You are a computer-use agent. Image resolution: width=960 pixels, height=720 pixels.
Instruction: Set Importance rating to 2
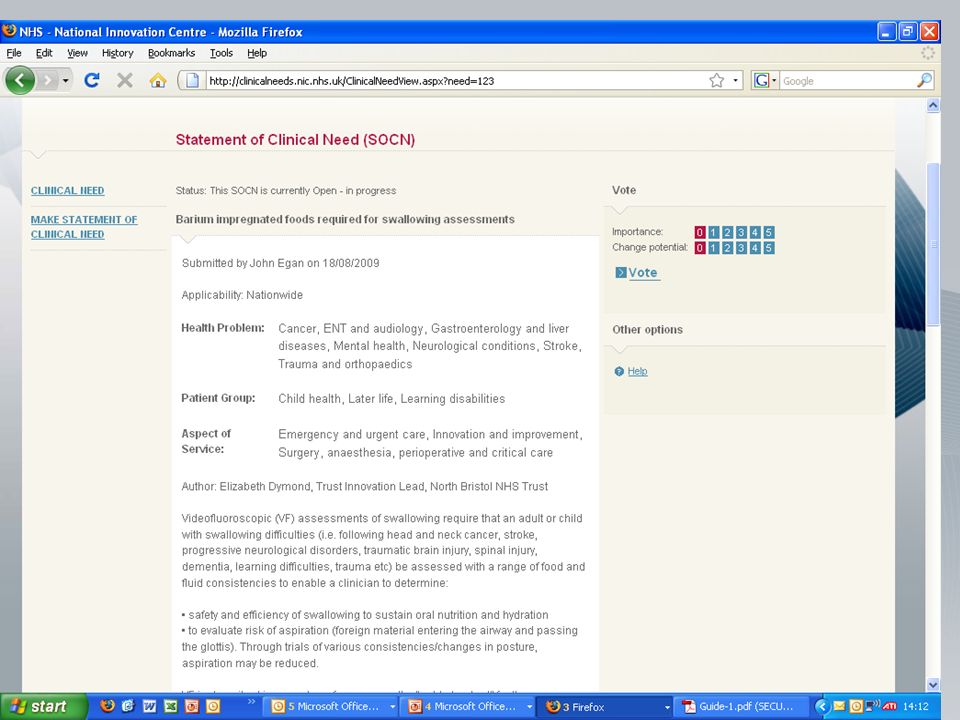pyautogui.click(x=727, y=232)
